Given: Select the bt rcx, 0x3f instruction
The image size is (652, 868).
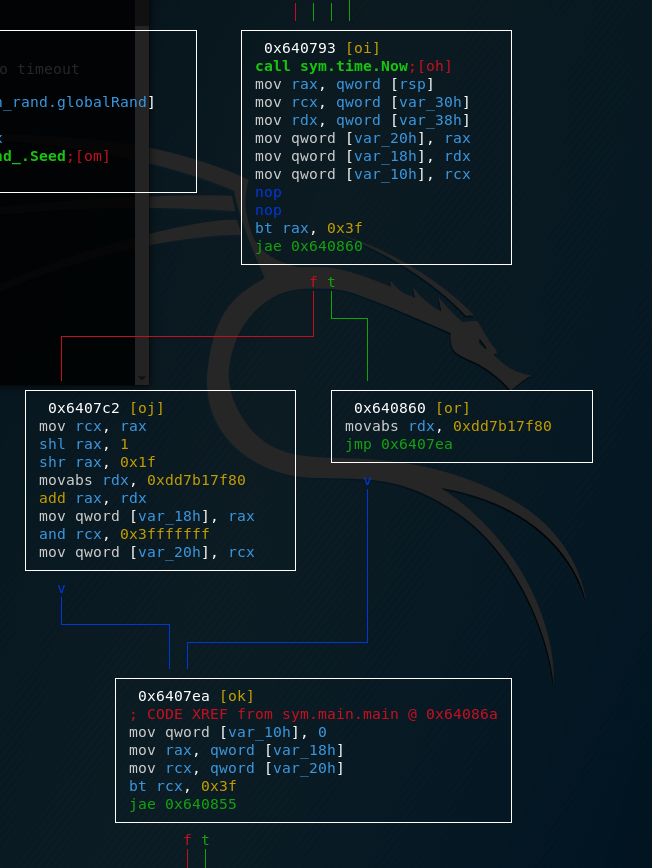Looking at the screenshot, I should pyautogui.click(x=183, y=786).
